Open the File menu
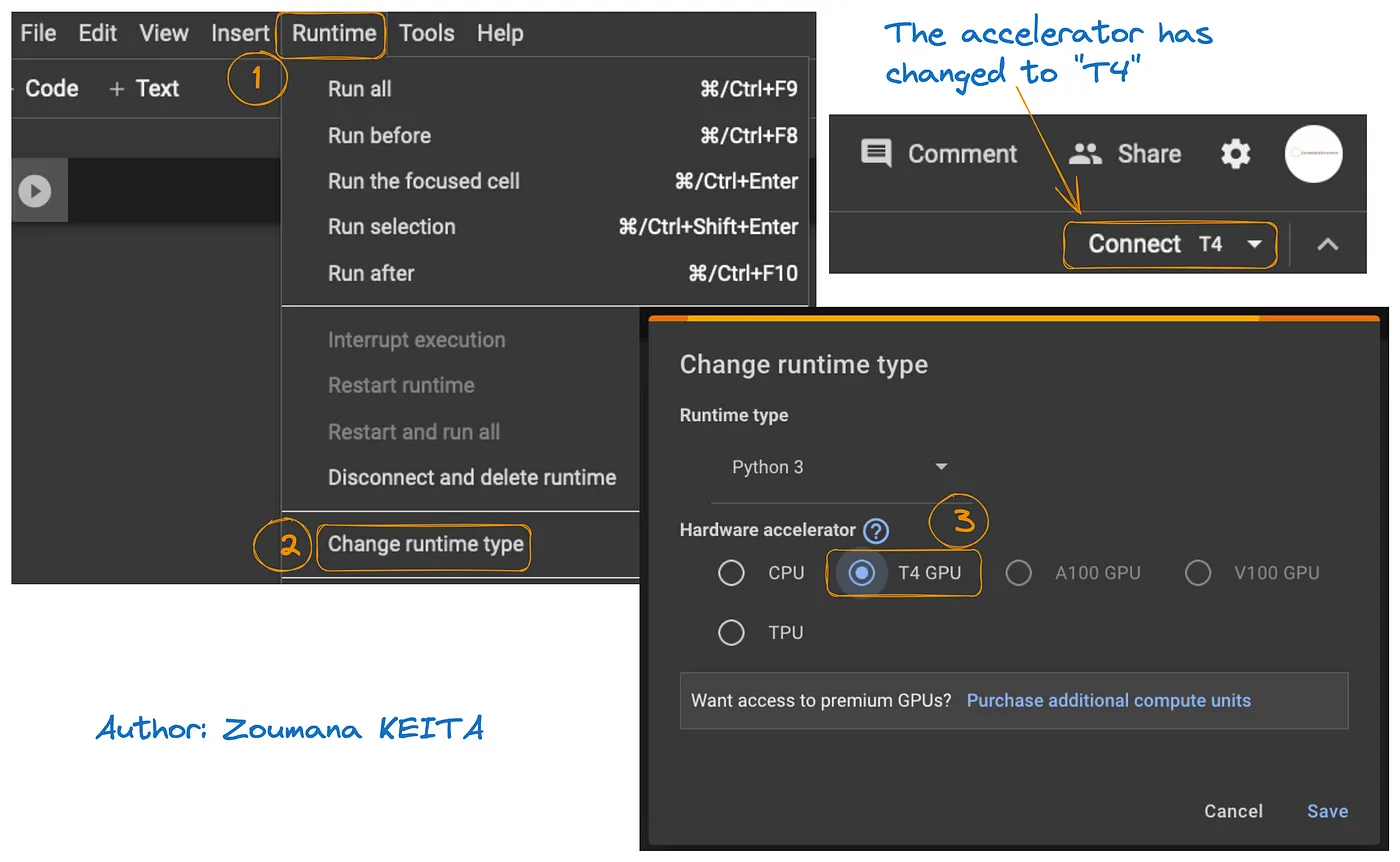The width and height of the screenshot is (1400, 862). click(38, 33)
